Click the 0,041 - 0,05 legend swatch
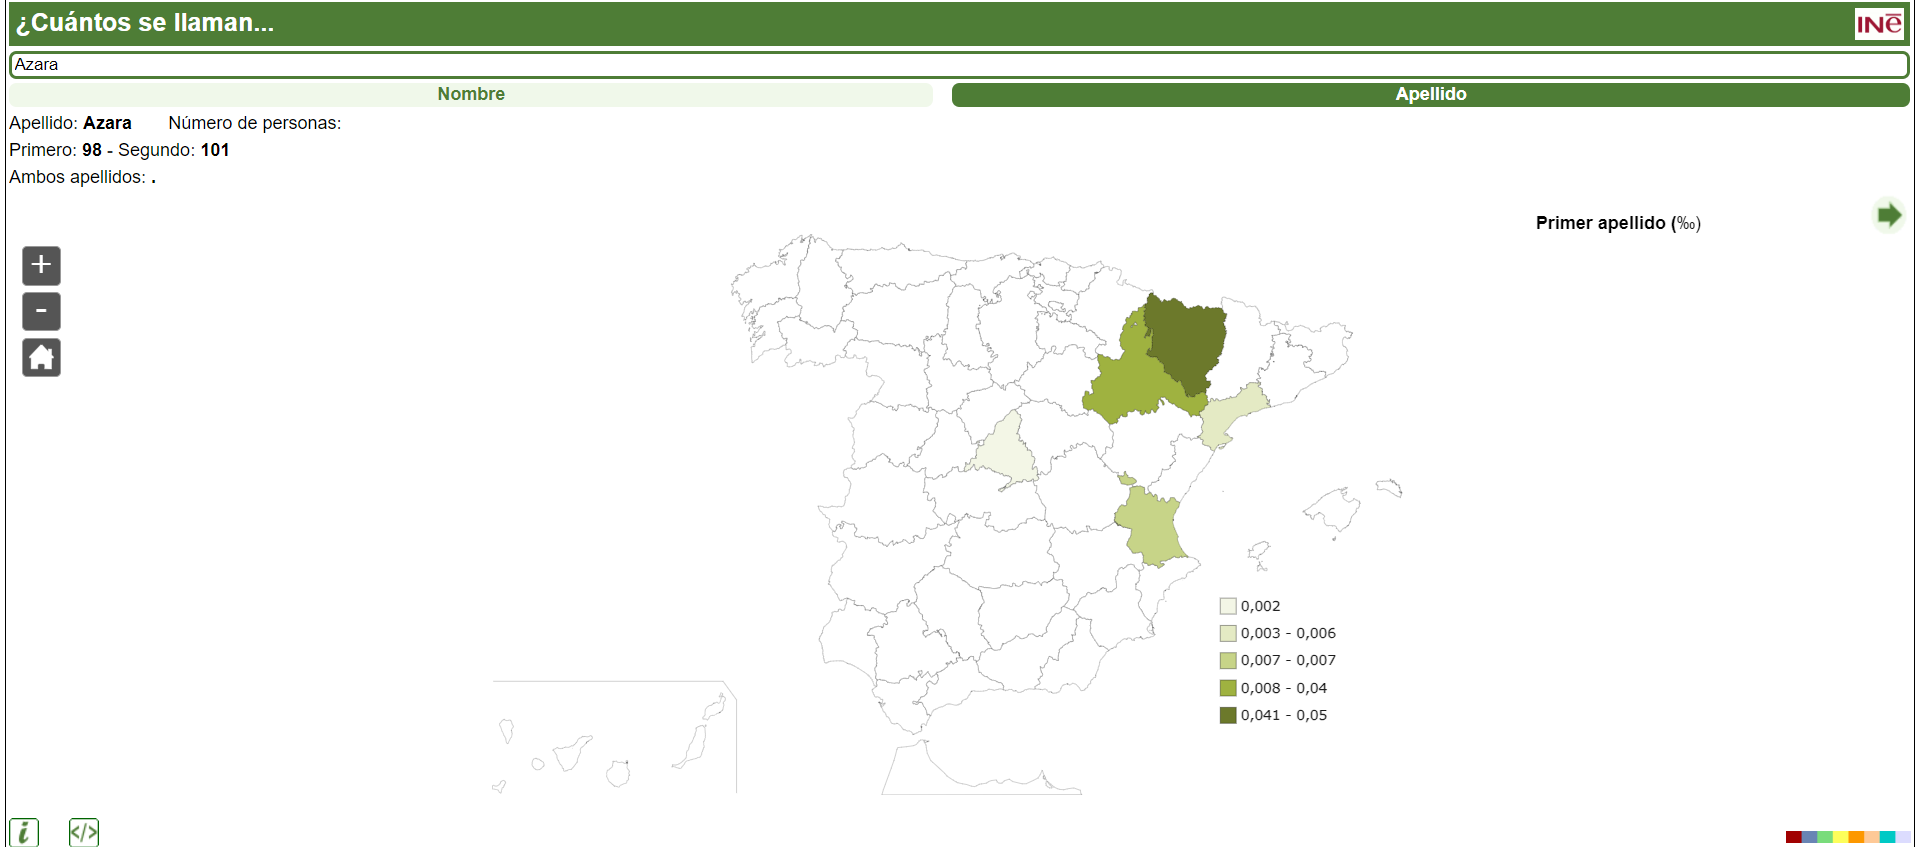Image resolution: width=1920 pixels, height=847 pixels. (x=1228, y=715)
